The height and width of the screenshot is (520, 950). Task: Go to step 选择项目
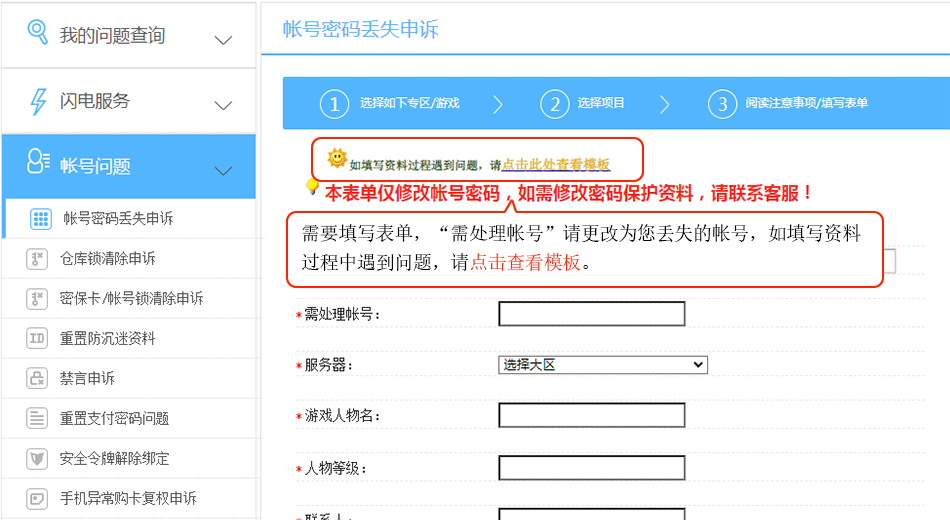point(600,103)
